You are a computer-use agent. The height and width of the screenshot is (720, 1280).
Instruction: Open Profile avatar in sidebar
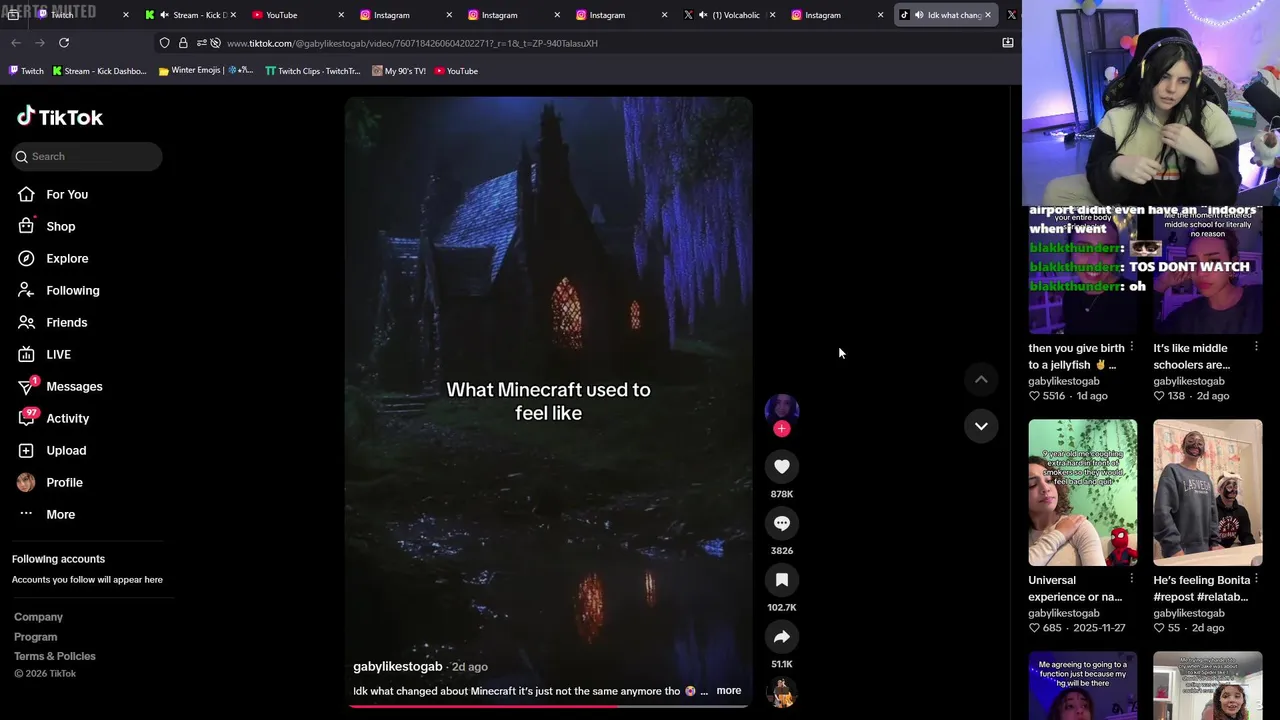[x=26, y=482]
